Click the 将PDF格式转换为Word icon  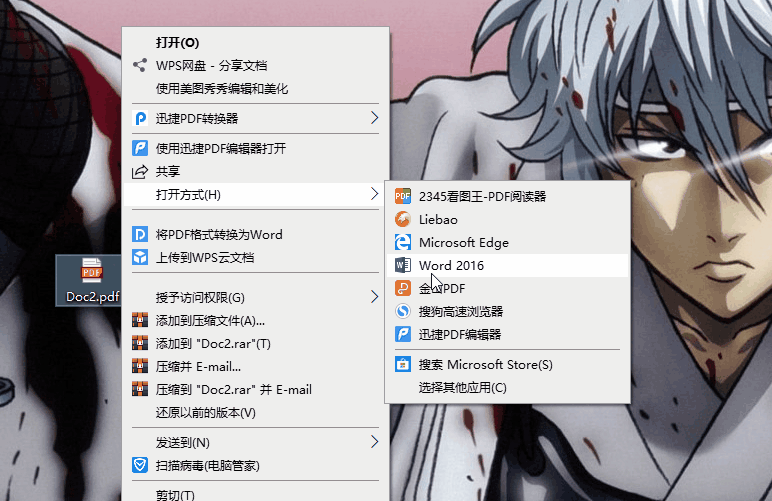click(x=140, y=234)
